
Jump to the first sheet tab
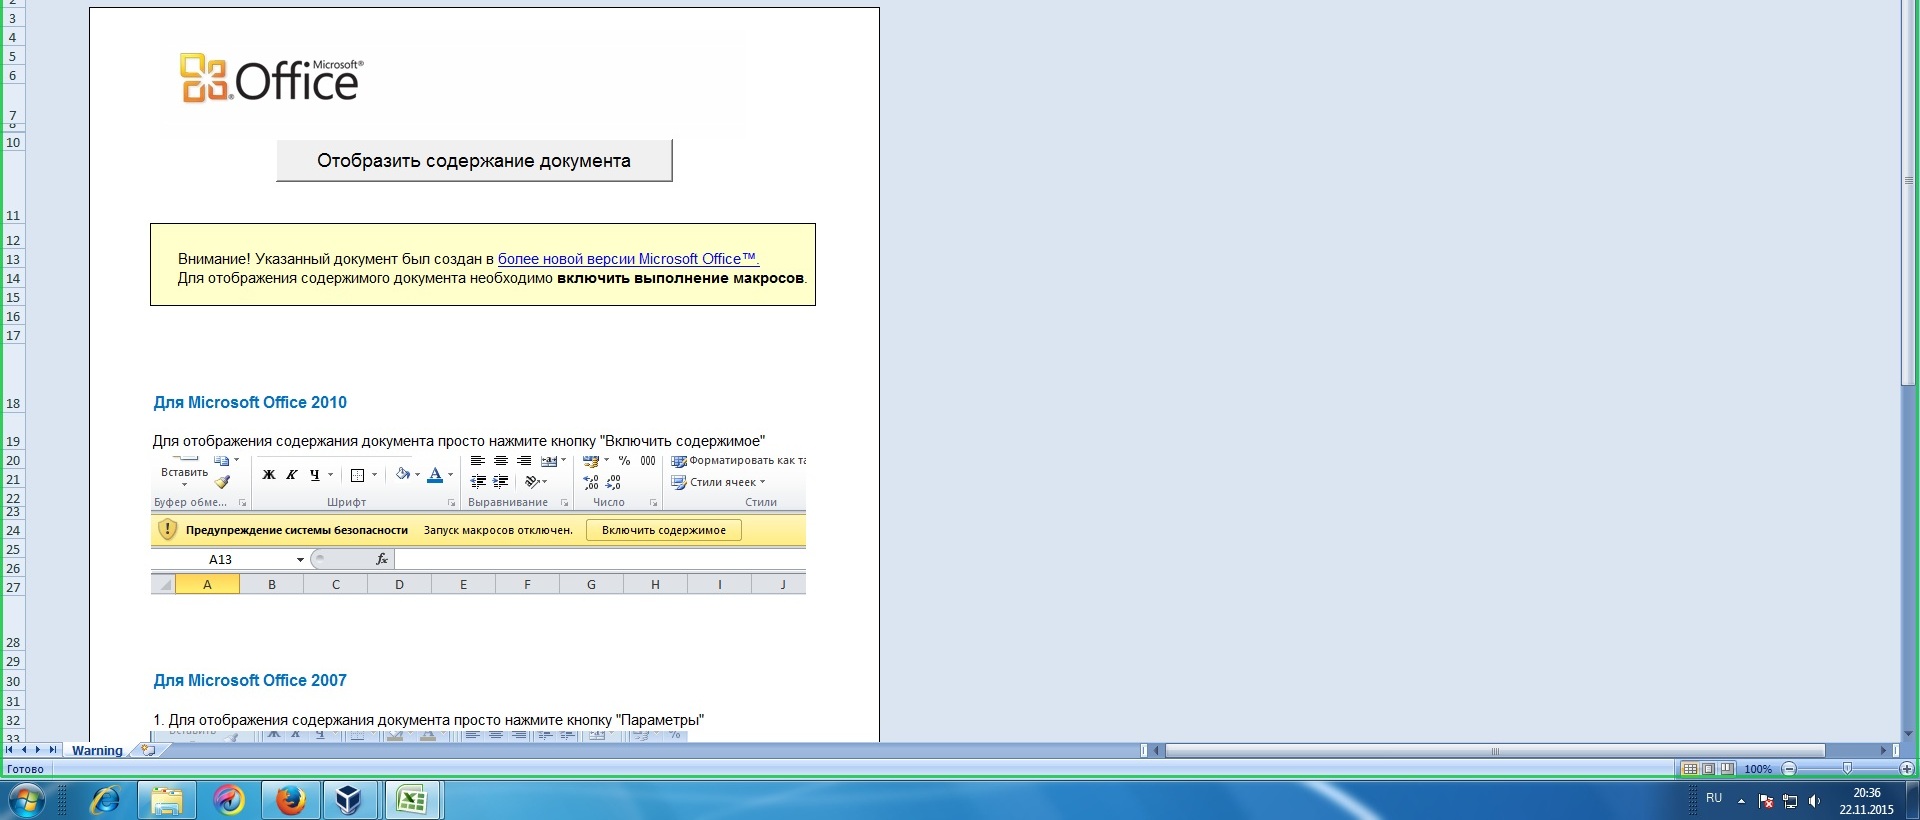point(10,750)
